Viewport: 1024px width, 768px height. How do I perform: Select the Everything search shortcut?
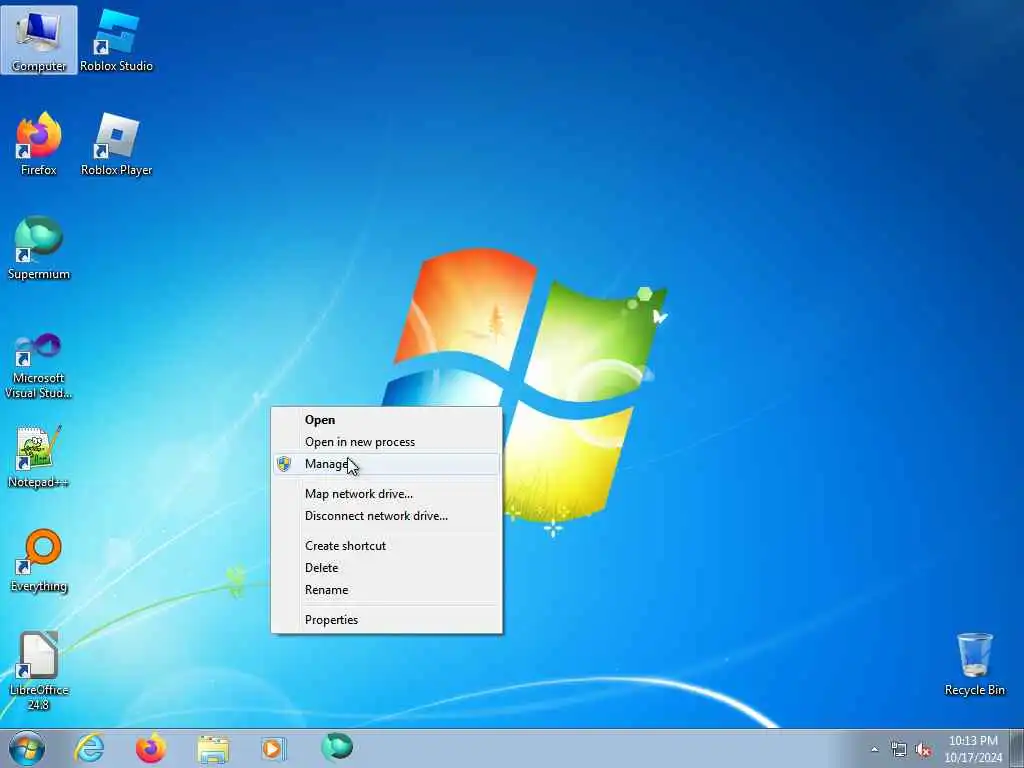(x=39, y=560)
